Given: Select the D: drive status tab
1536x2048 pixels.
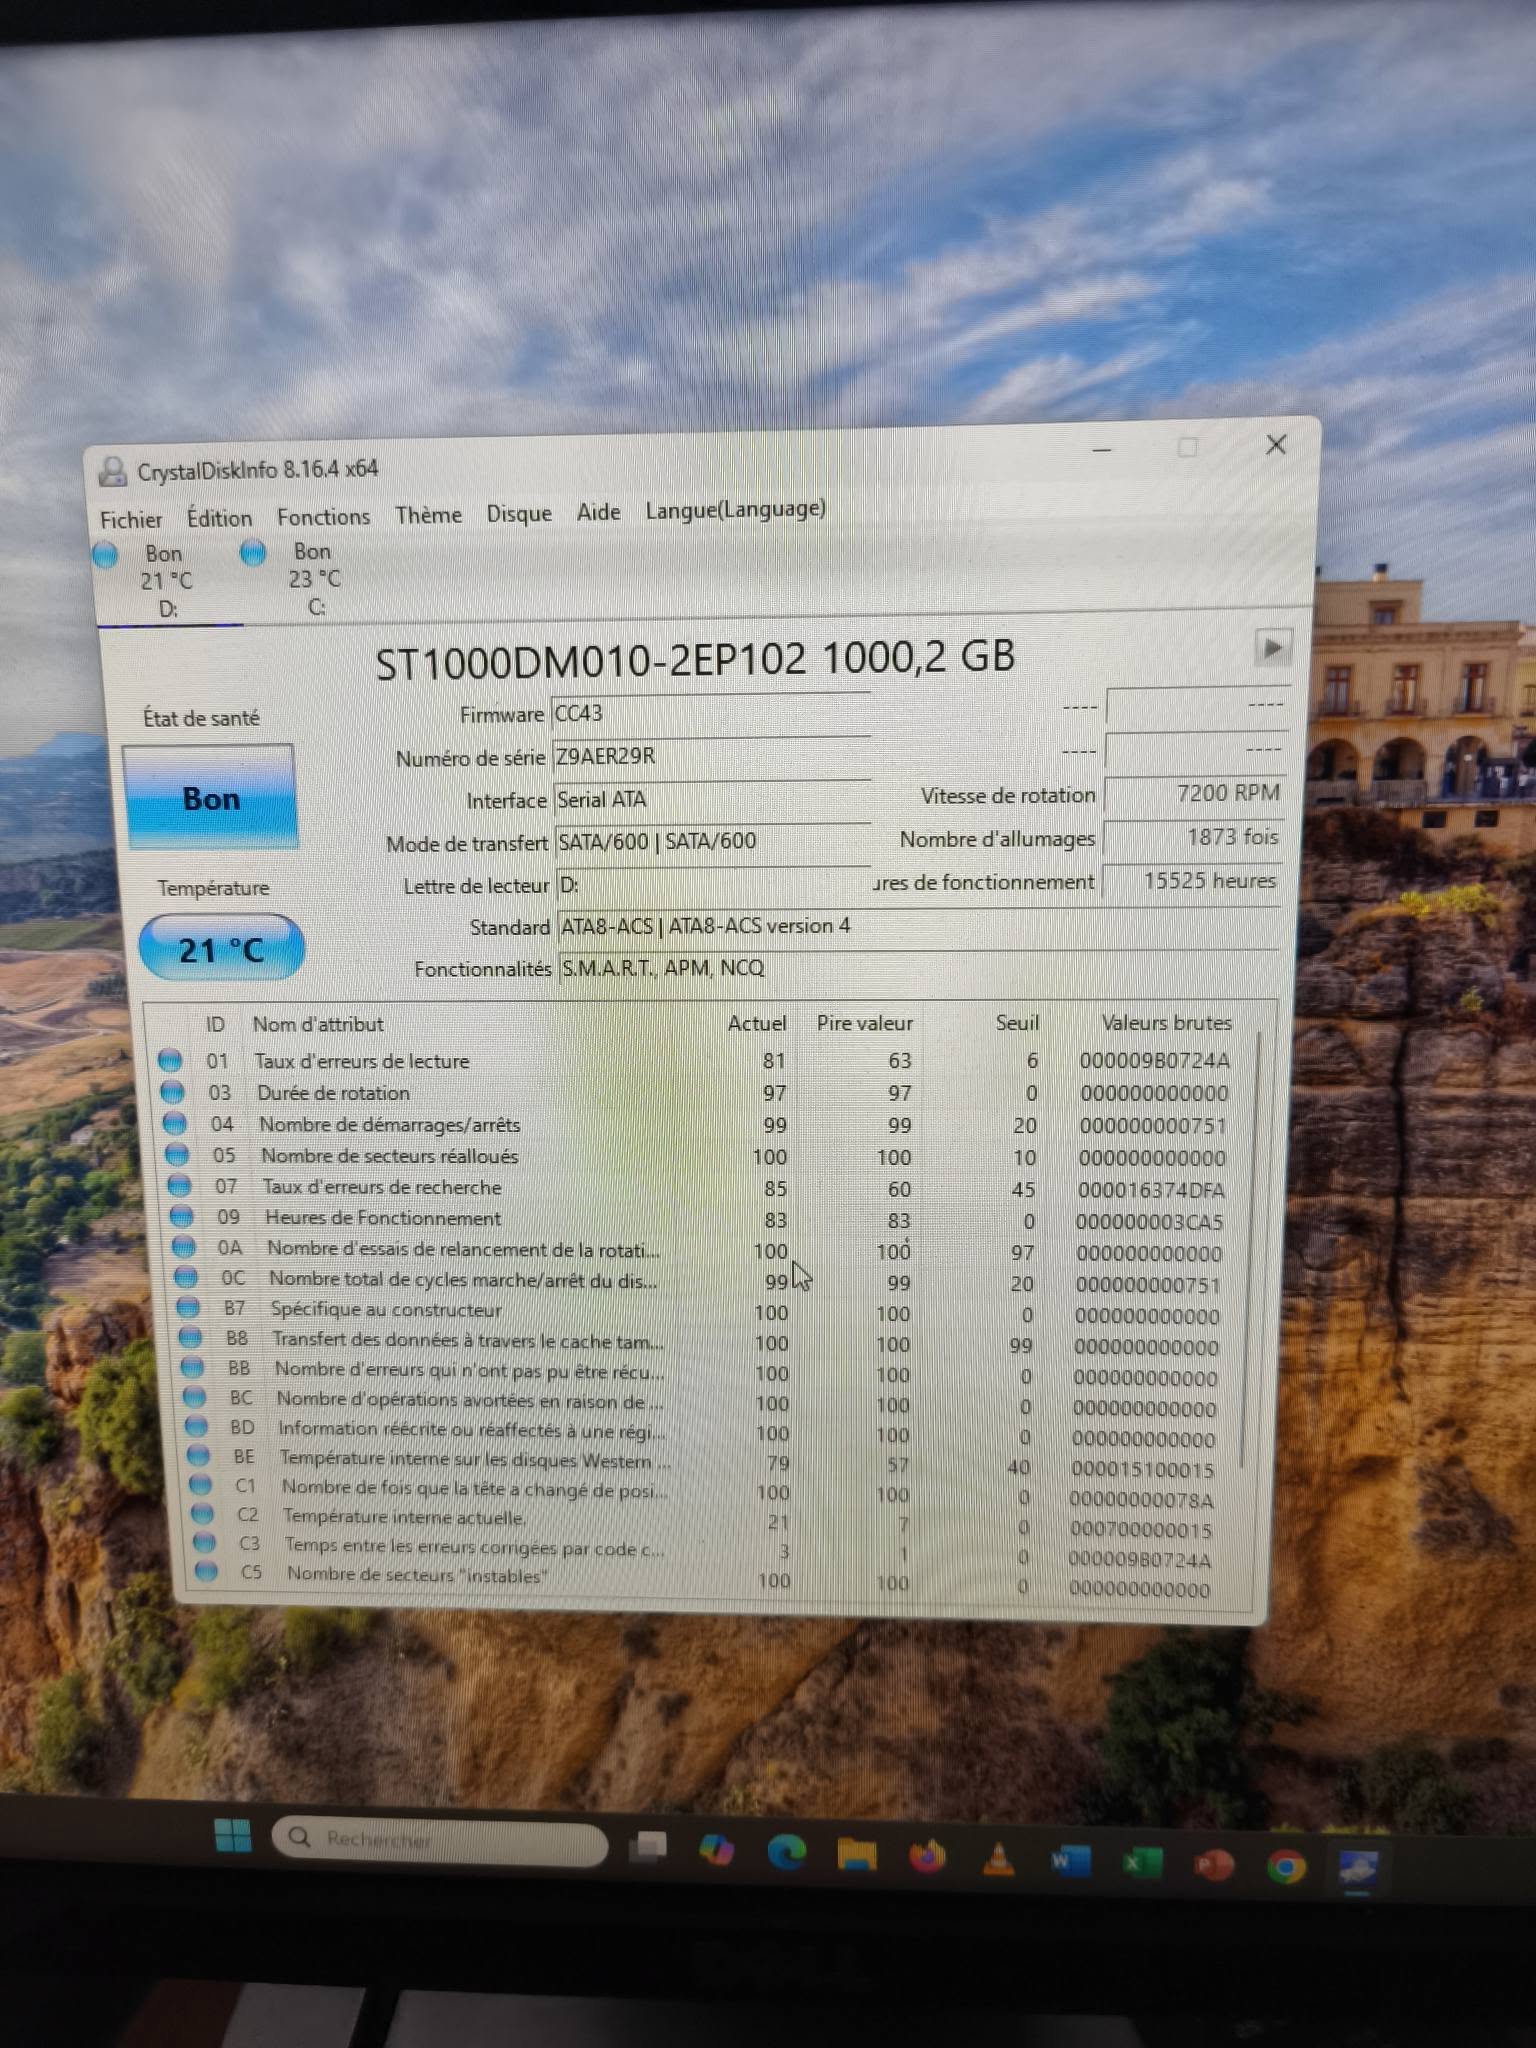Looking at the screenshot, I should tap(165, 581).
